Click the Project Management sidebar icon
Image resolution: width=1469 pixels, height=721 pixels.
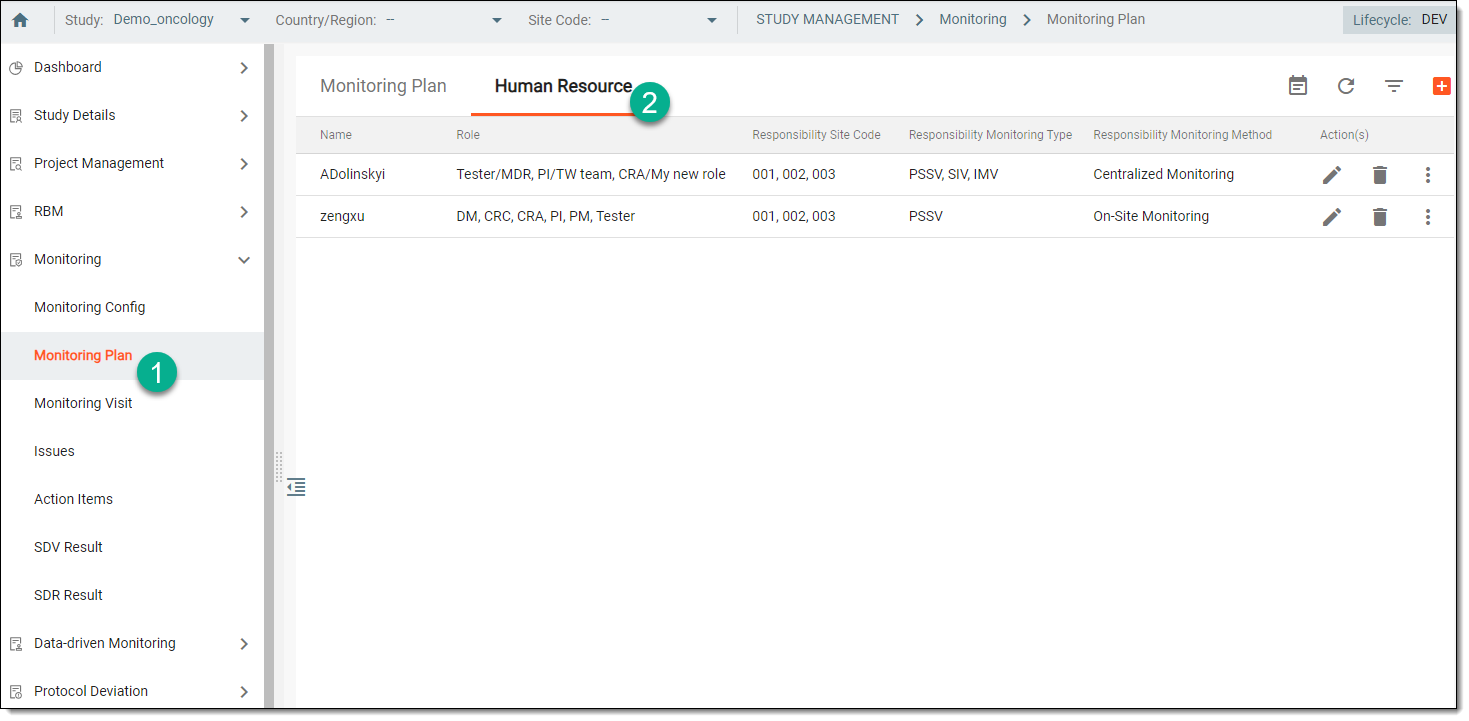click(x=16, y=164)
